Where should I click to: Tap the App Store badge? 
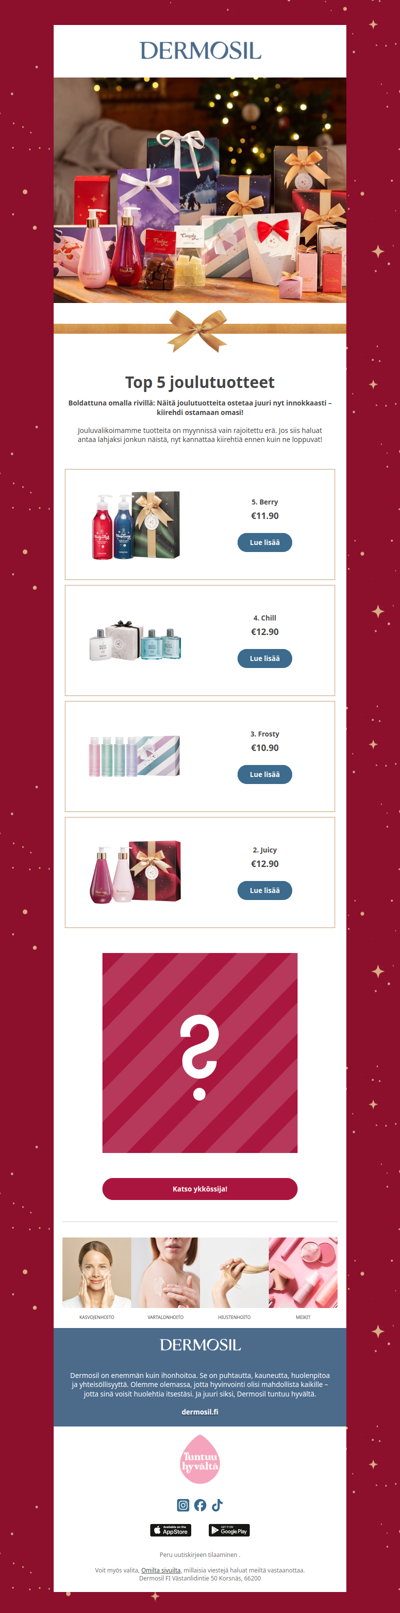tap(171, 1530)
